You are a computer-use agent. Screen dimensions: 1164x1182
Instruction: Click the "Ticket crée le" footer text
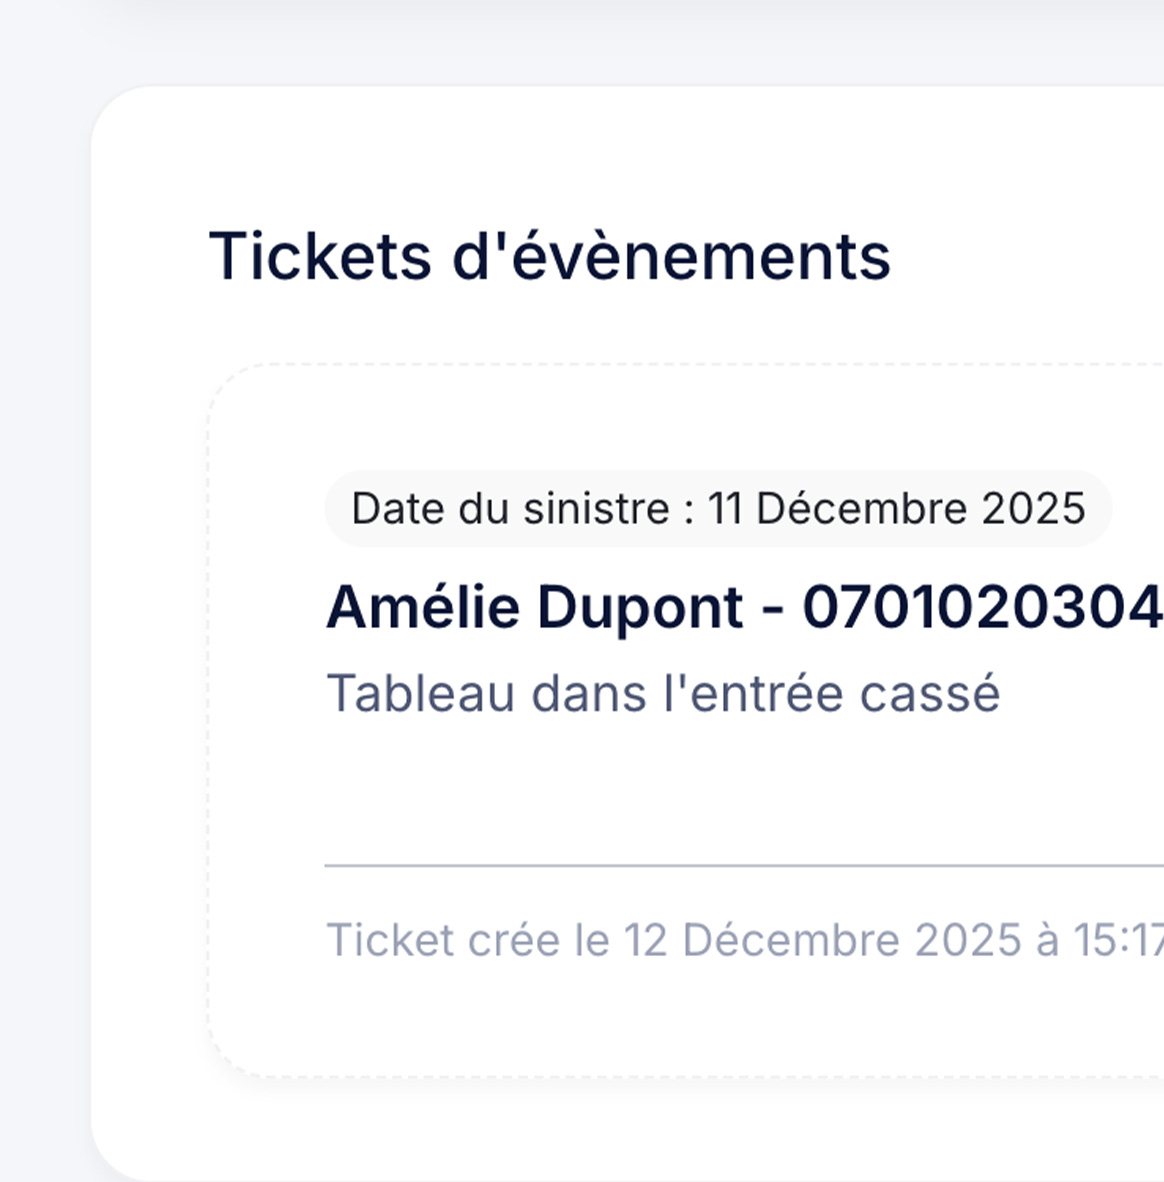tap(468, 940)
